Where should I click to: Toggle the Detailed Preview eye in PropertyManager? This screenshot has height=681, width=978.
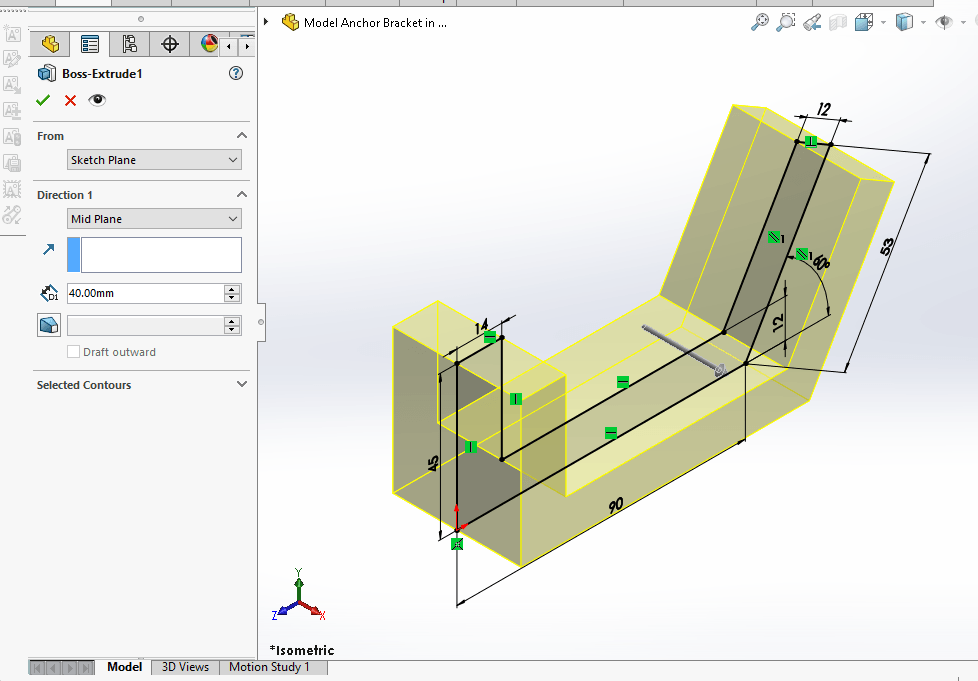coord(96,100)
